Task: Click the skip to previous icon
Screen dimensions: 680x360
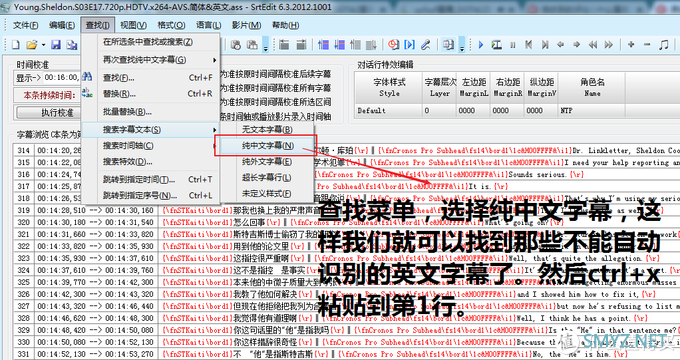Action: [x=529, y=44]
